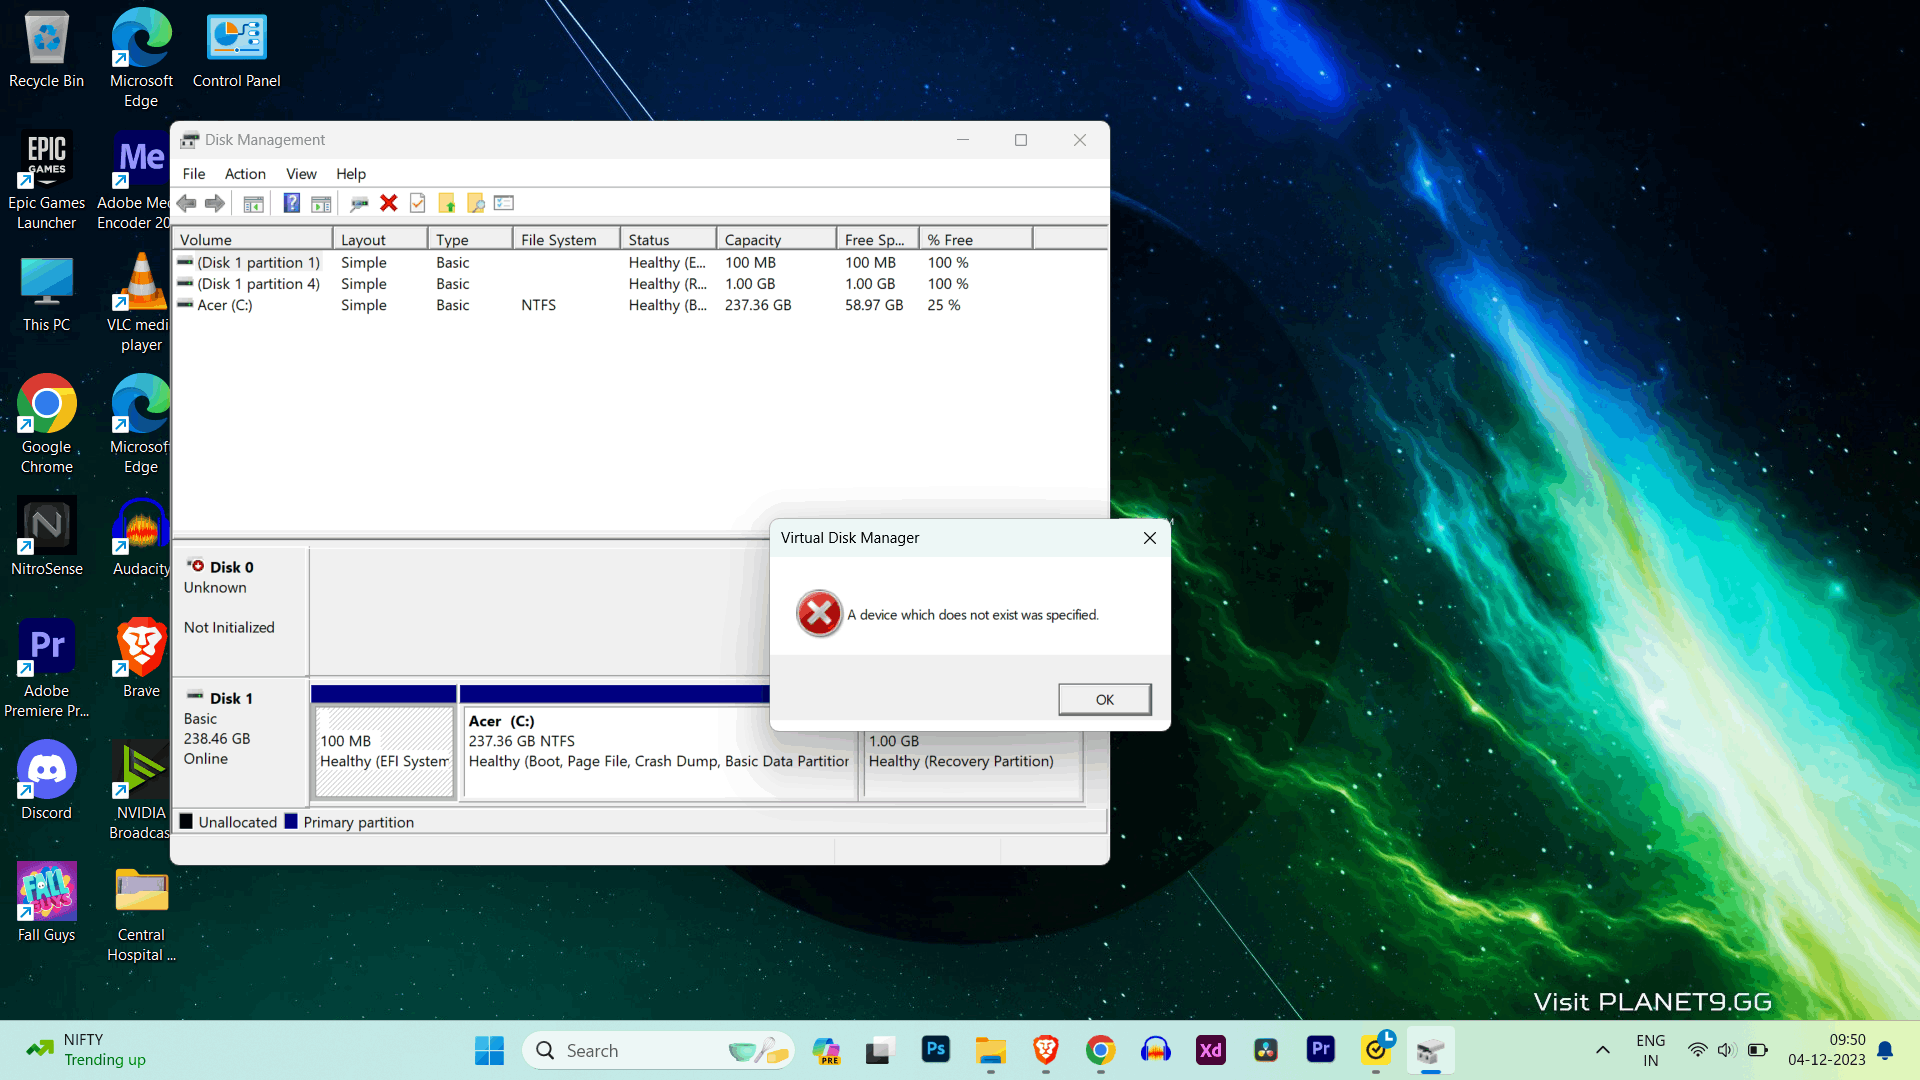Click the Help toolbar icon with question mark
This screenshot has height=1080, width=1920.
pos(291,203)
